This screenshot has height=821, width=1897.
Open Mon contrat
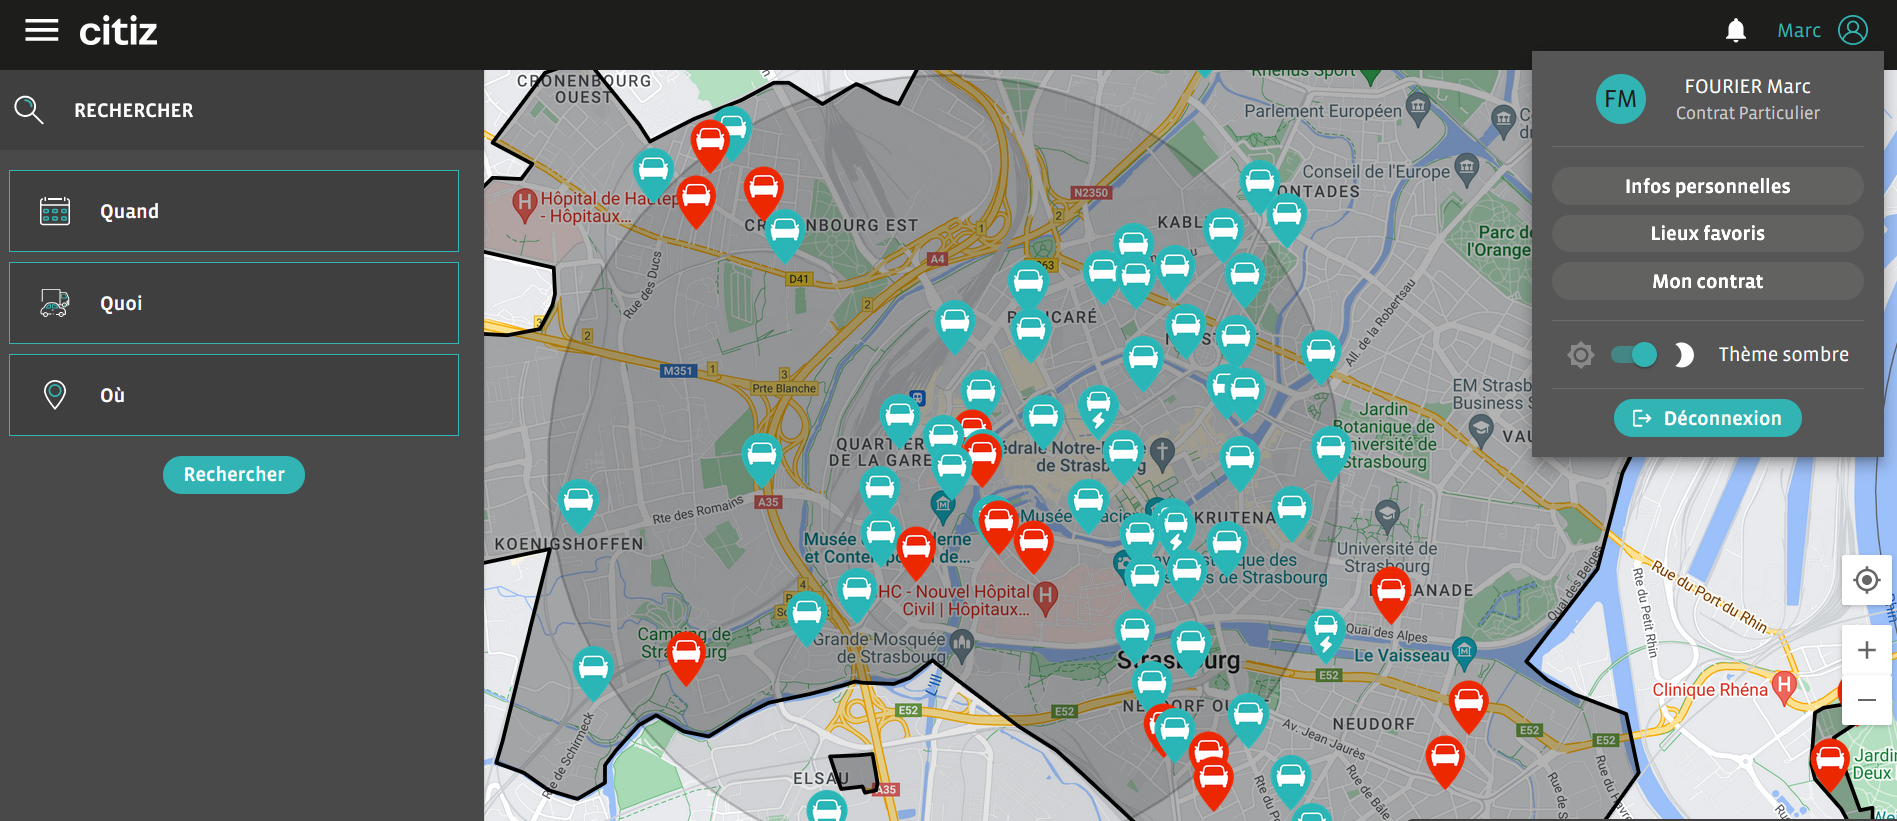(x=1707, y=281)
